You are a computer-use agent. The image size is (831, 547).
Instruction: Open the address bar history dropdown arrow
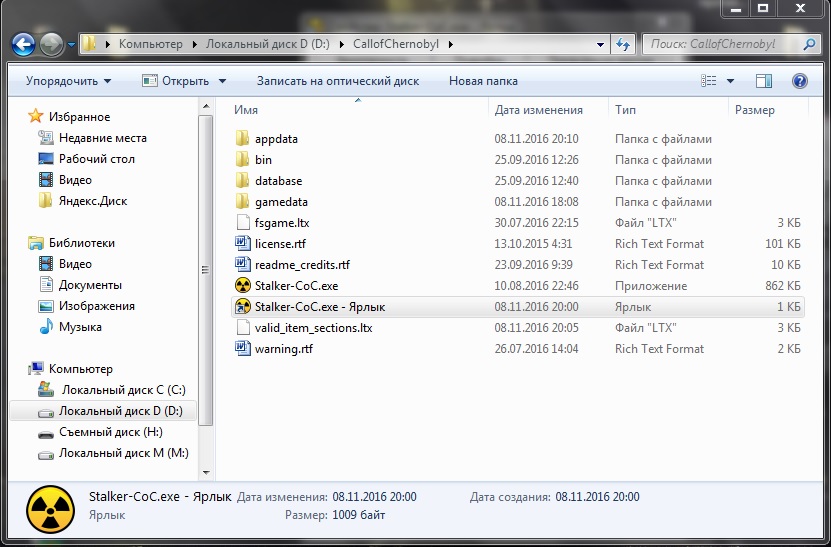tap(600, 45)
